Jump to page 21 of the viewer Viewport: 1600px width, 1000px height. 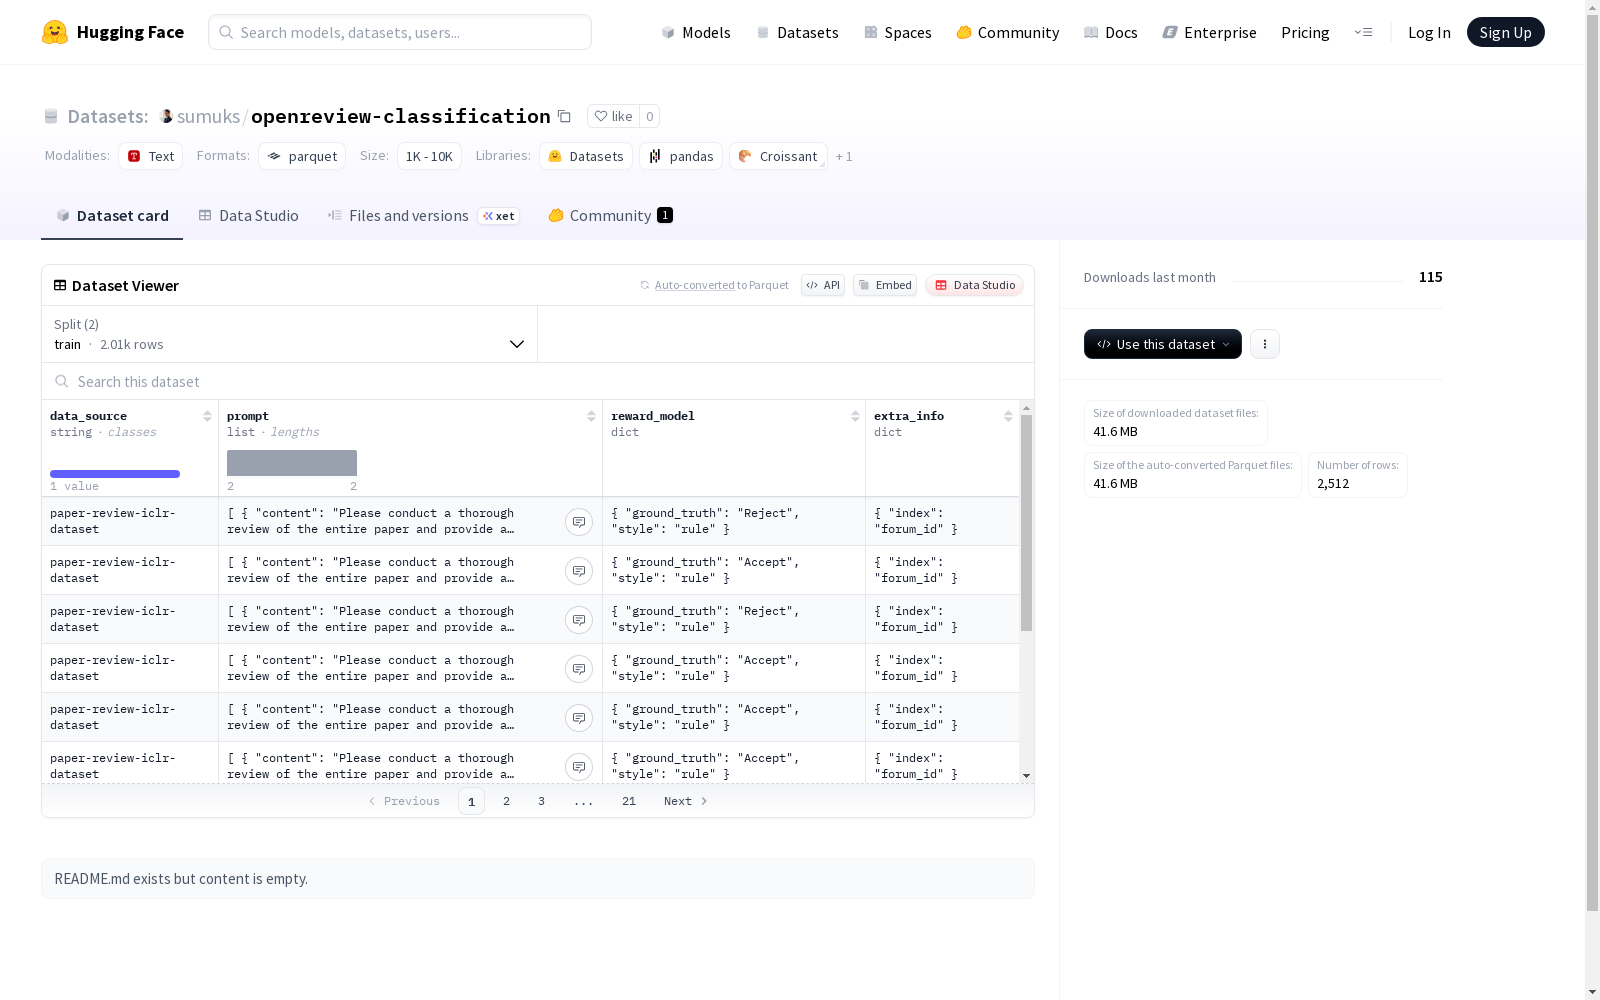click(629, 801)
